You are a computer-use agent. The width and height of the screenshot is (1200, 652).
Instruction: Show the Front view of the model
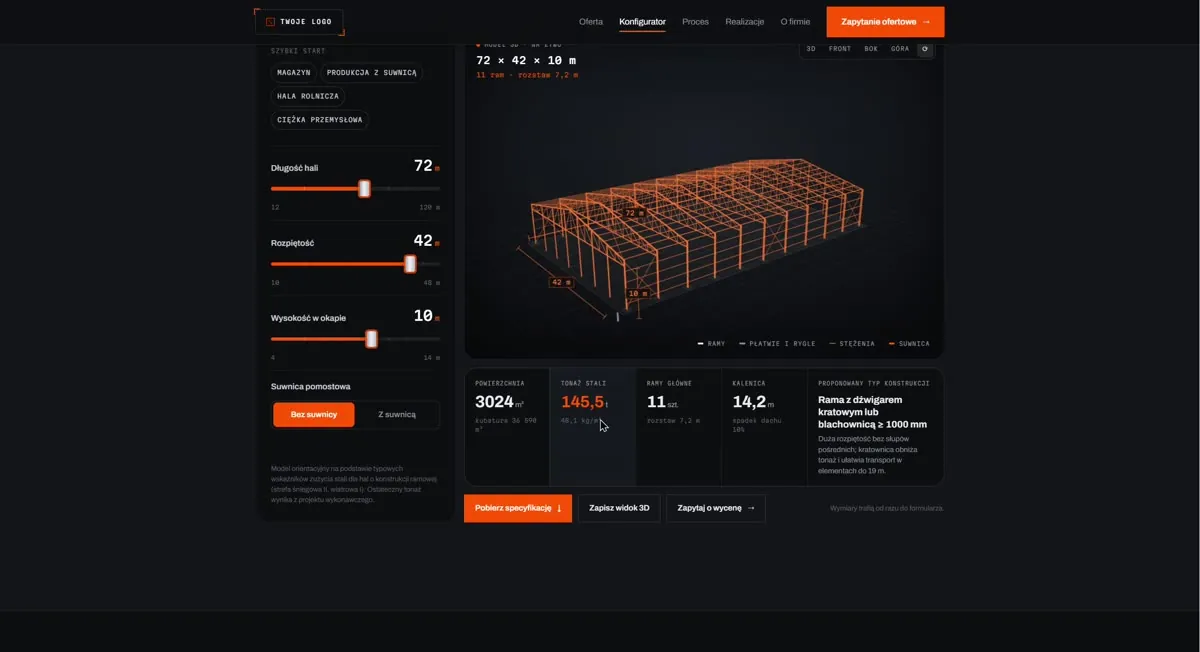(x=840, y=49)
